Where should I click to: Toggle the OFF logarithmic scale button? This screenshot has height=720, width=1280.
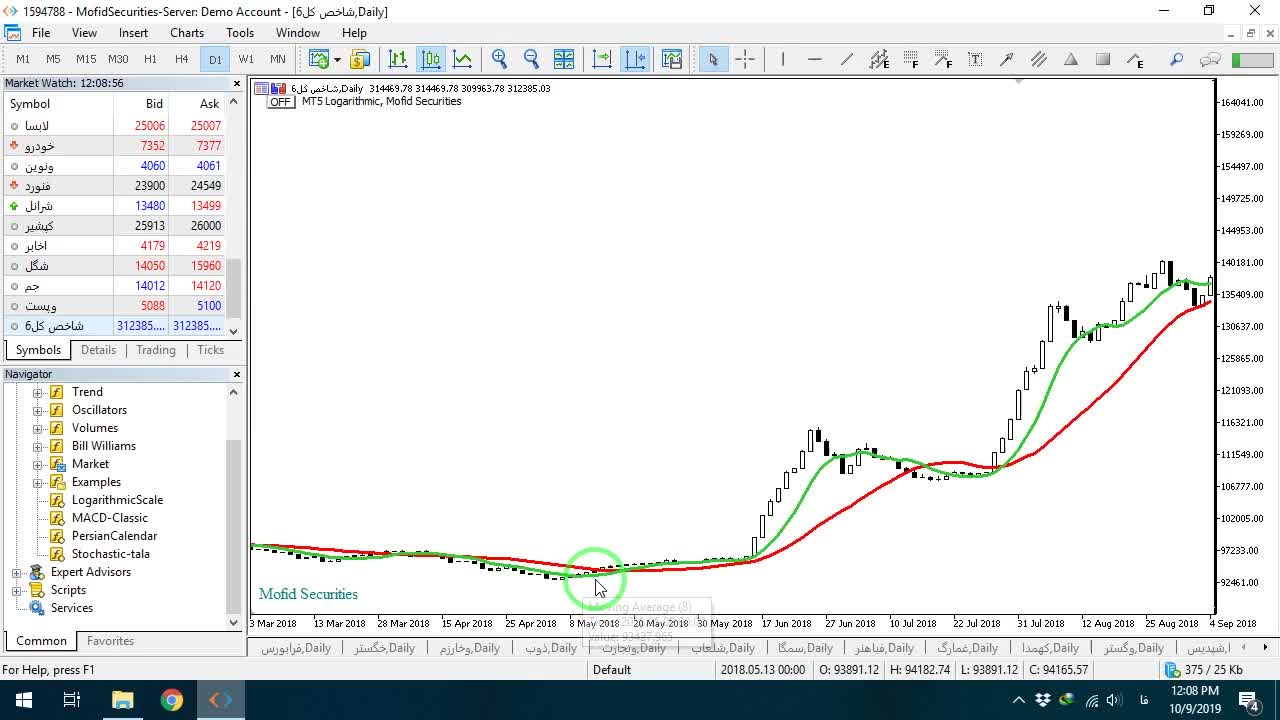click(x=280, y=102)
